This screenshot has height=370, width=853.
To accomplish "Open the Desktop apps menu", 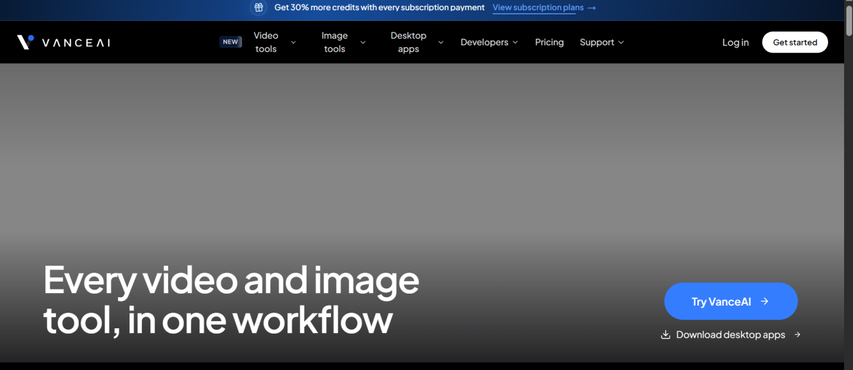I will pyautogui.click(x=409, y=42).
